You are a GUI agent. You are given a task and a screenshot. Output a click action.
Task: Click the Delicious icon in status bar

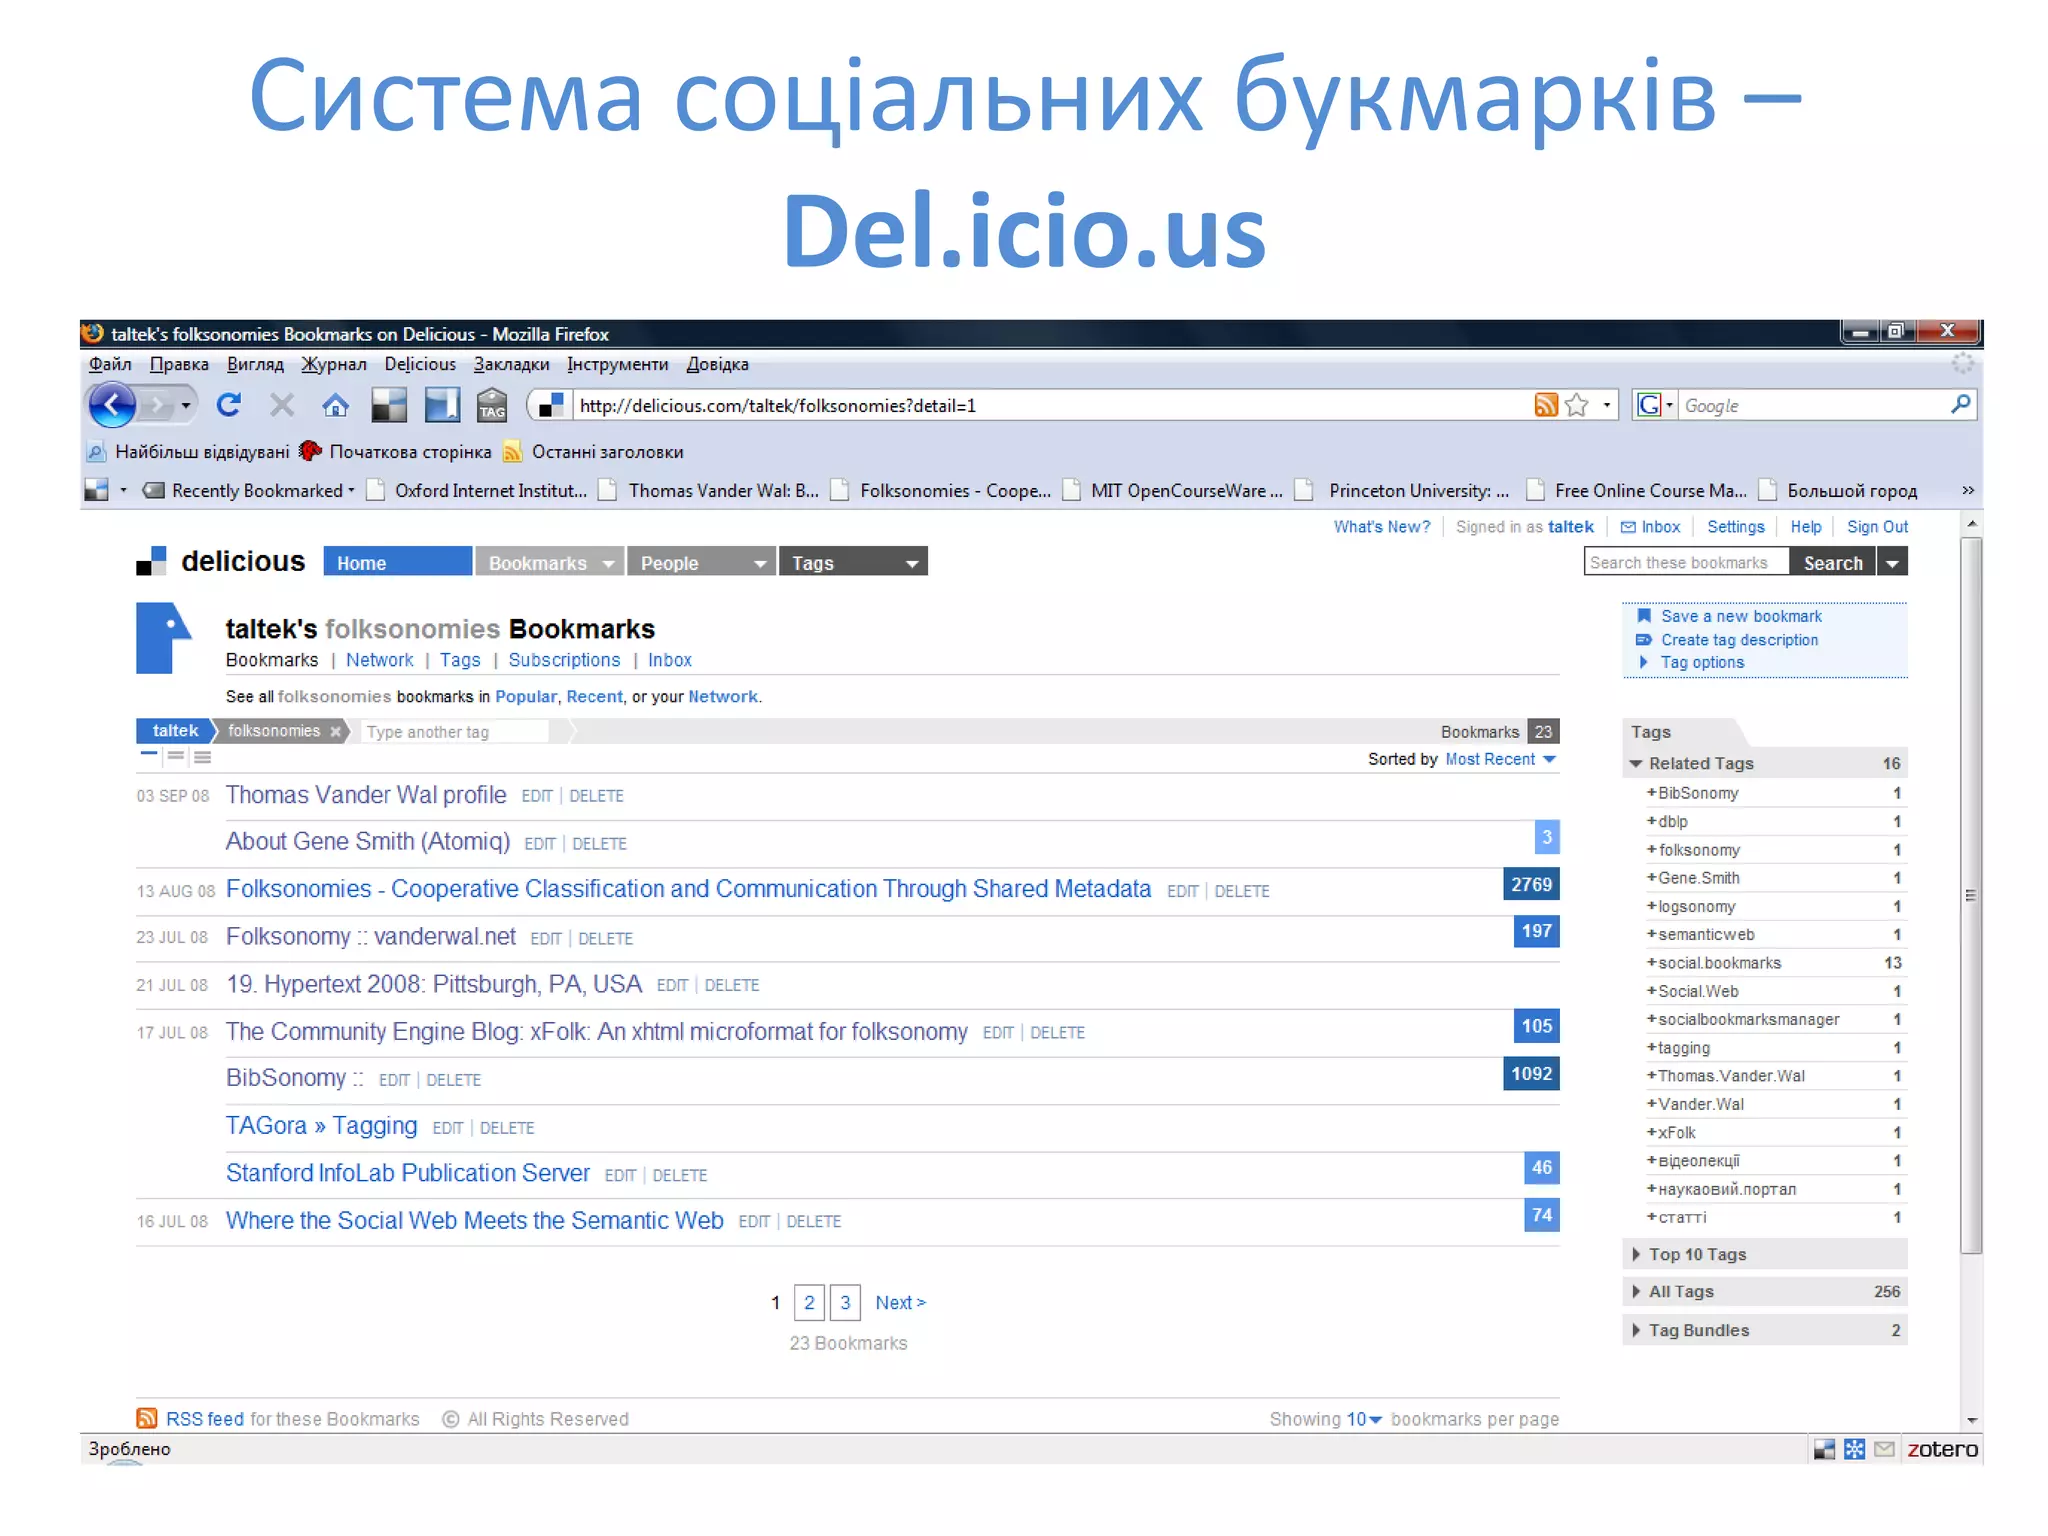pyautogui.click(x=1824, y=1449)
